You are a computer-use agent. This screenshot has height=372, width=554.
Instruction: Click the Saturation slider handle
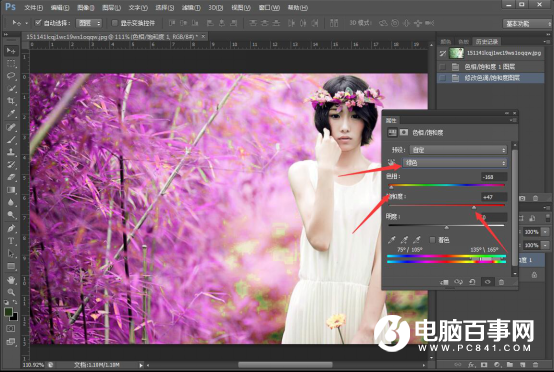coord(474,207)
